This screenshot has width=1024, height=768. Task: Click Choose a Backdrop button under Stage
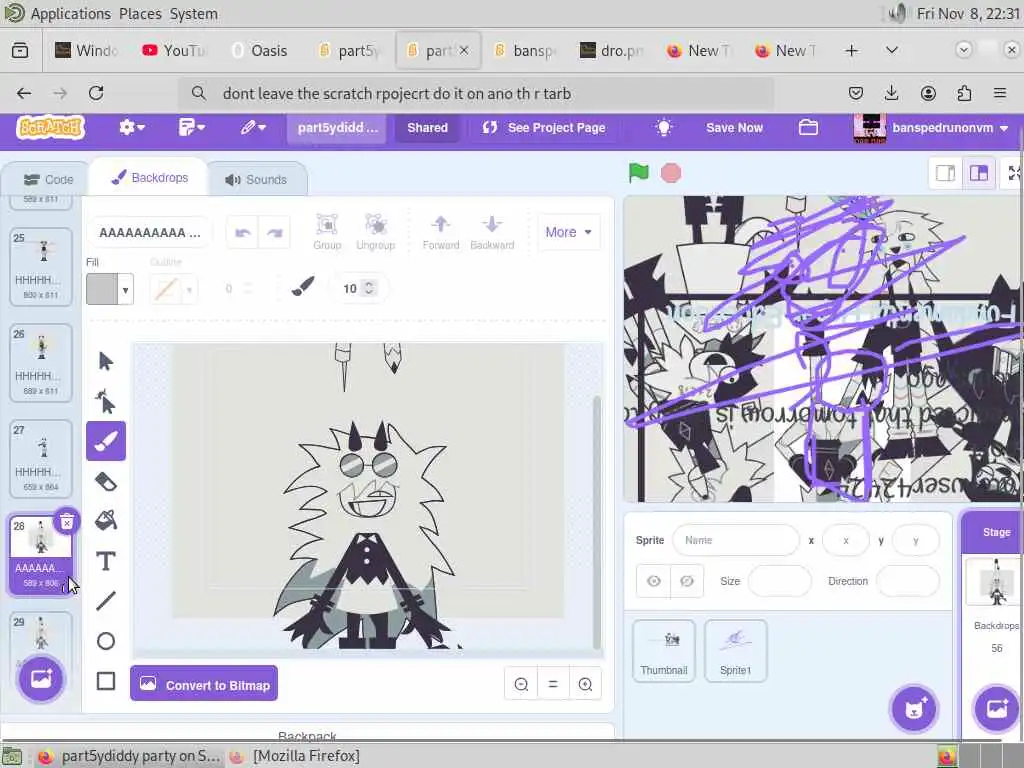[x=997, y=709]
